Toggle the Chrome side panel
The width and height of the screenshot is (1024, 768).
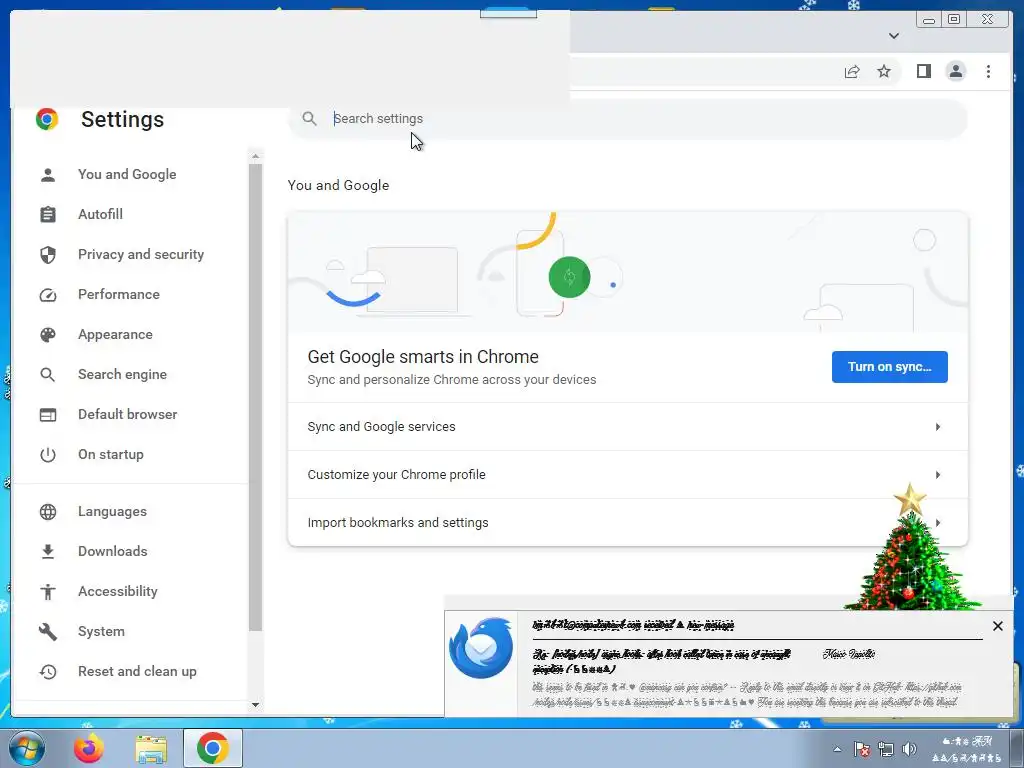click(x=923, y=71)
